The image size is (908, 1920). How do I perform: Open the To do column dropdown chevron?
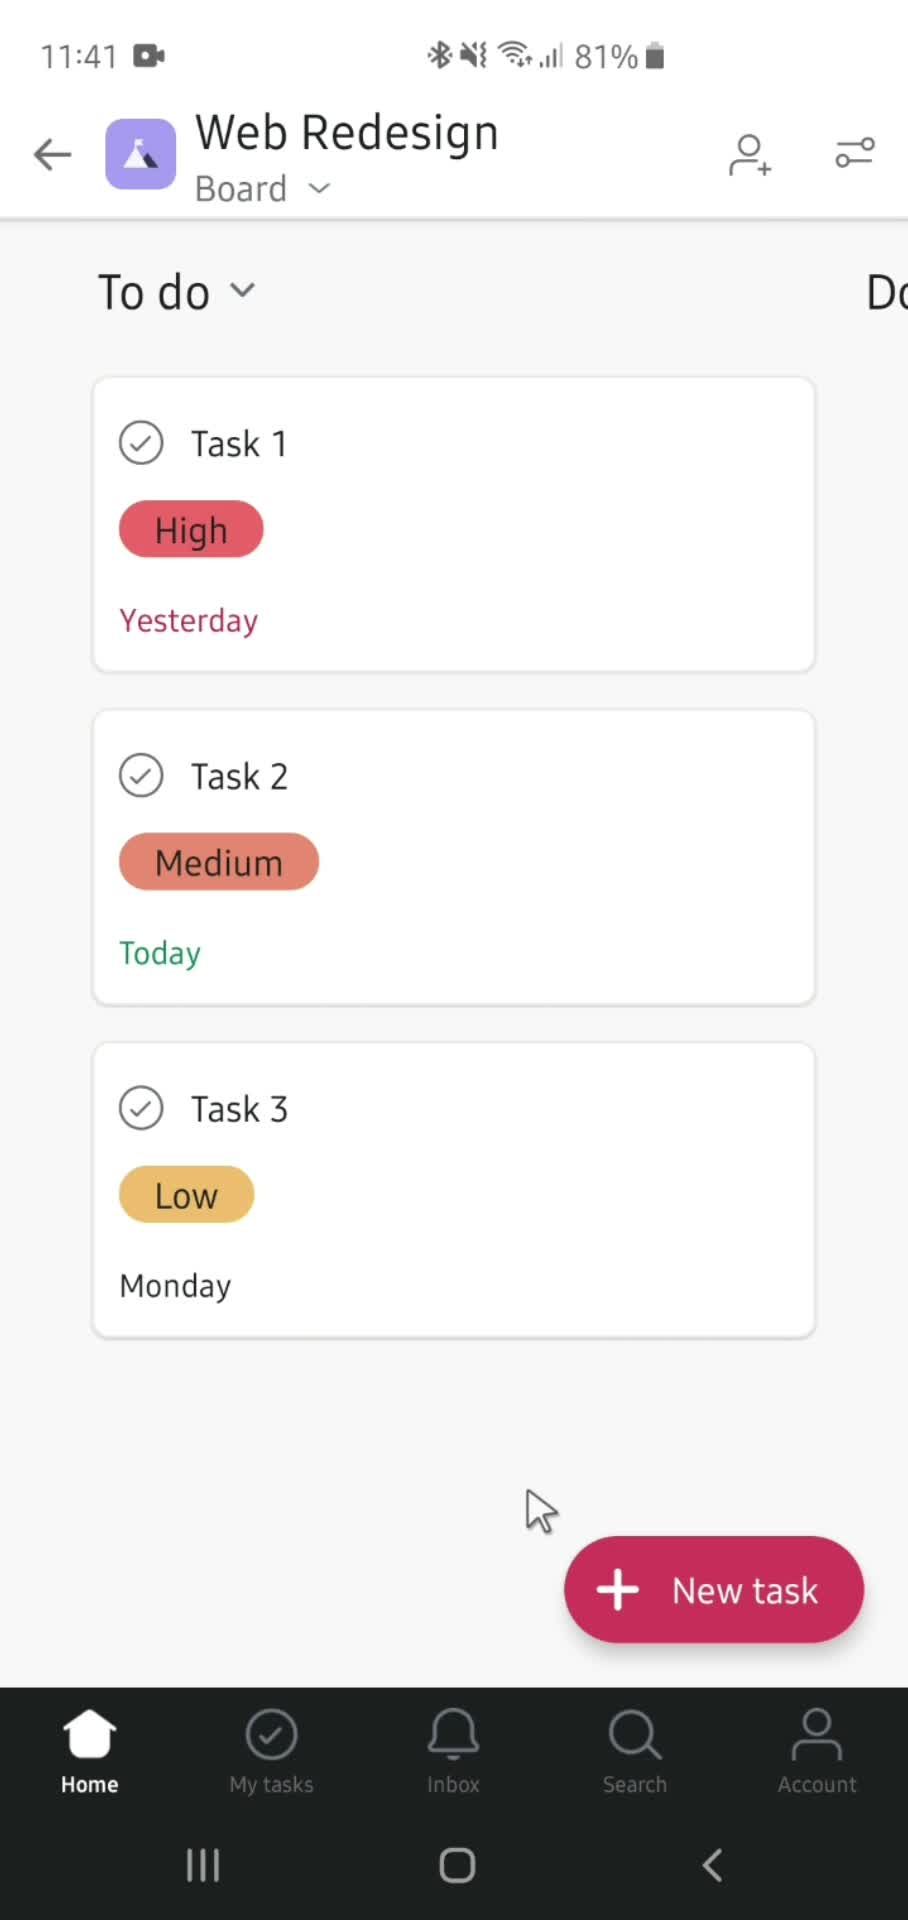tap(242, 291)
